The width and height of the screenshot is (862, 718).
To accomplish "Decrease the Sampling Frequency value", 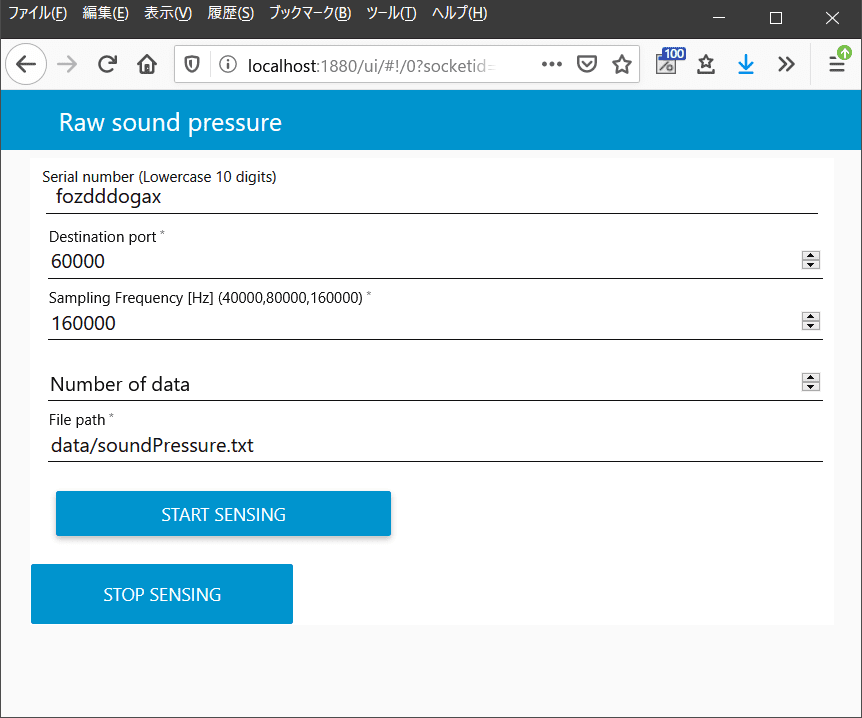I will coord(811,326).
